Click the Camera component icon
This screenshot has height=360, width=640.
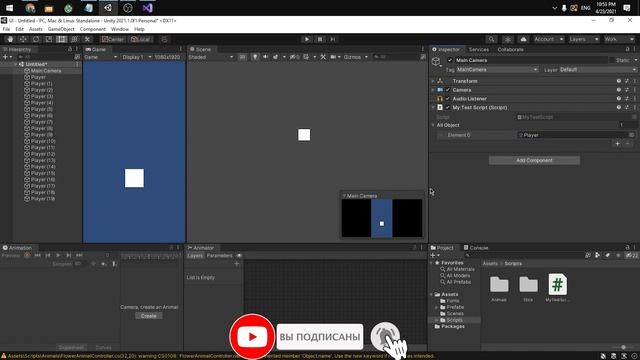tap(440, 90)
